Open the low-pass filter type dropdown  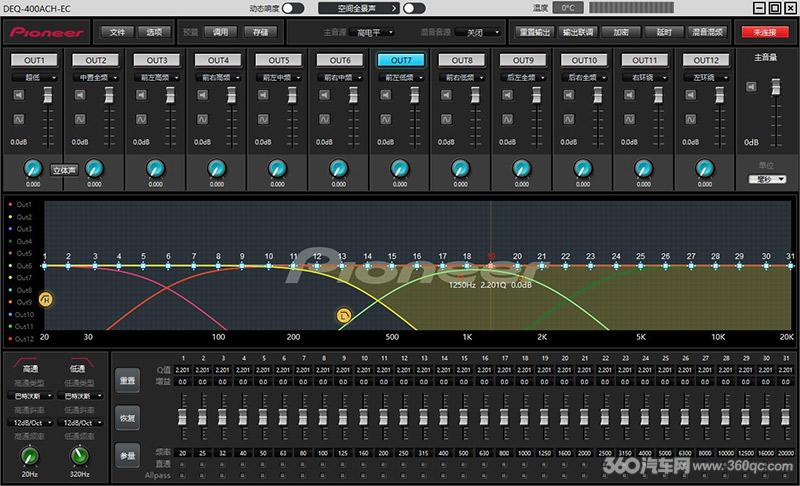click(80, 396)
